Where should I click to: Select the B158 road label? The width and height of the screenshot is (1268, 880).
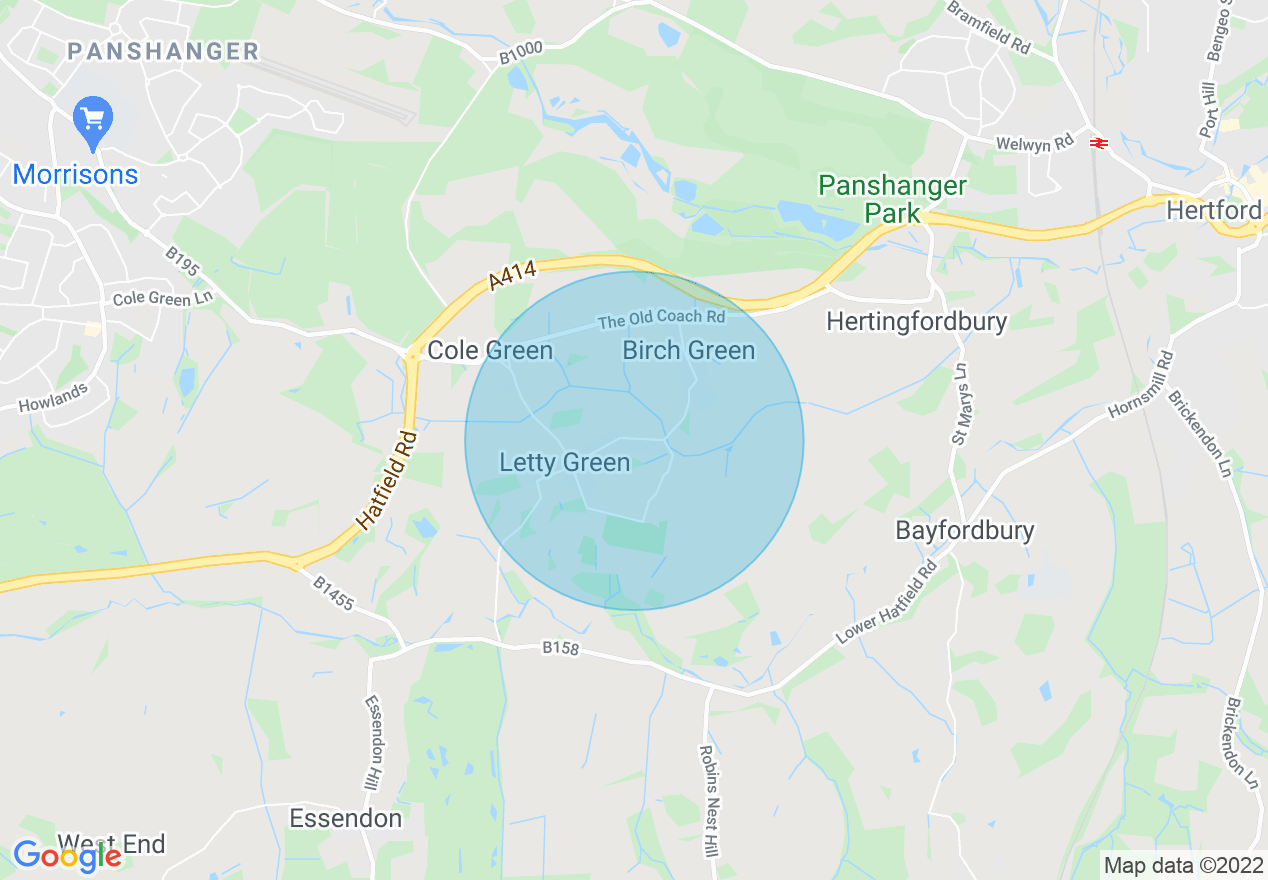(562, 649)
